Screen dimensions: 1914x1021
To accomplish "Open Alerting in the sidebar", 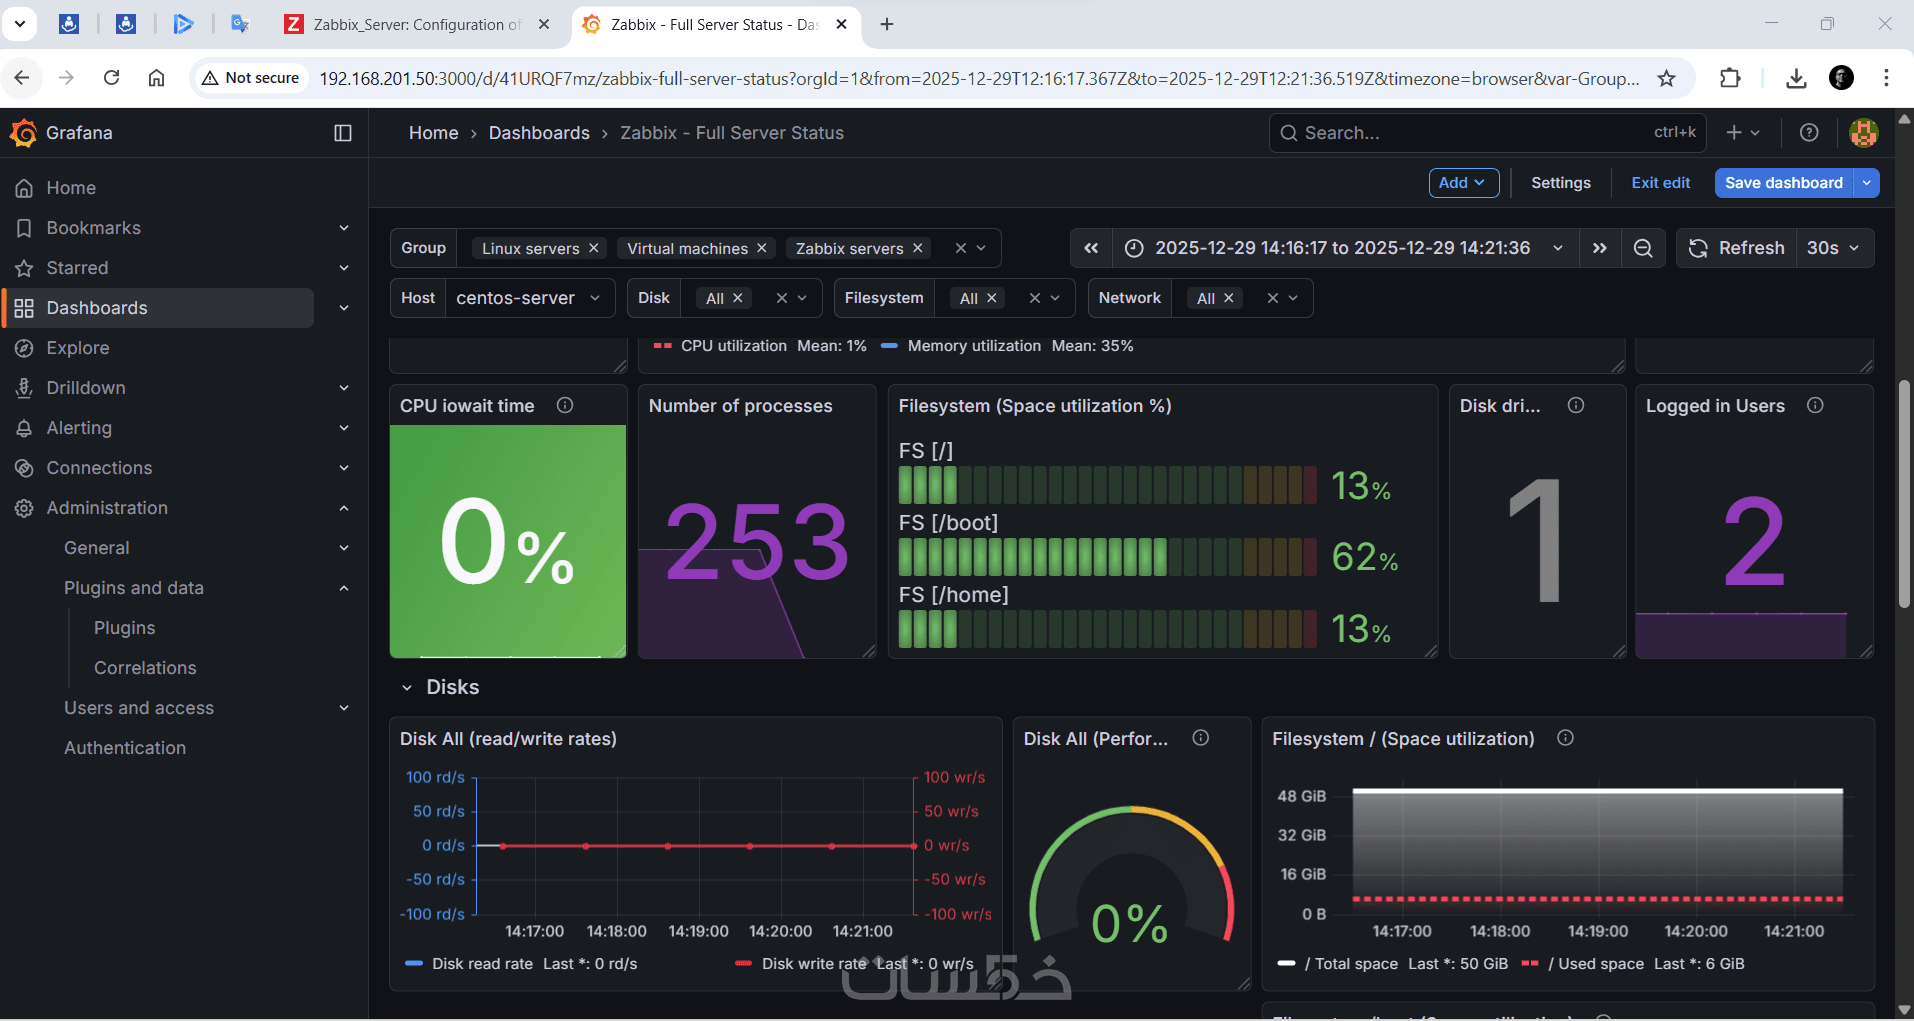I will point(79,428).
